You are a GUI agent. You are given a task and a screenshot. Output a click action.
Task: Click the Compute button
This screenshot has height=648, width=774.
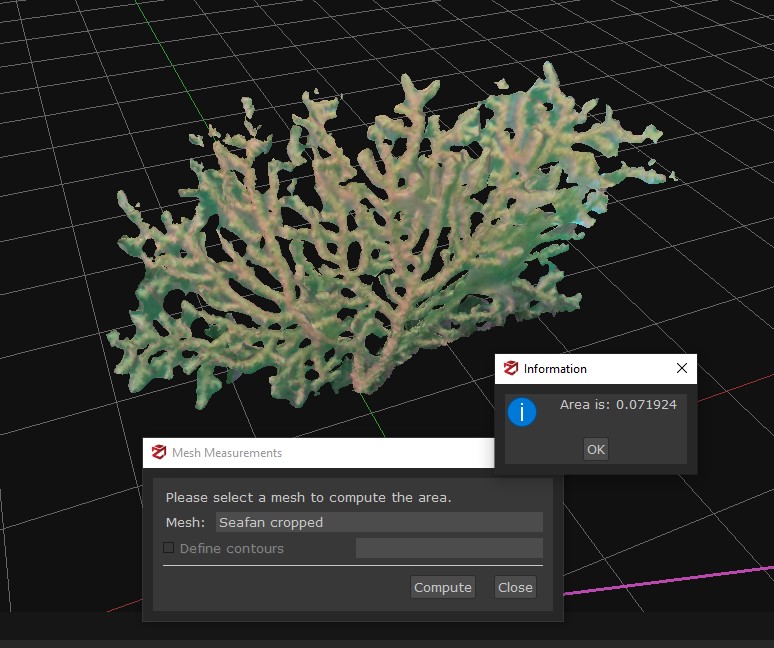click(x=443, y=587)
